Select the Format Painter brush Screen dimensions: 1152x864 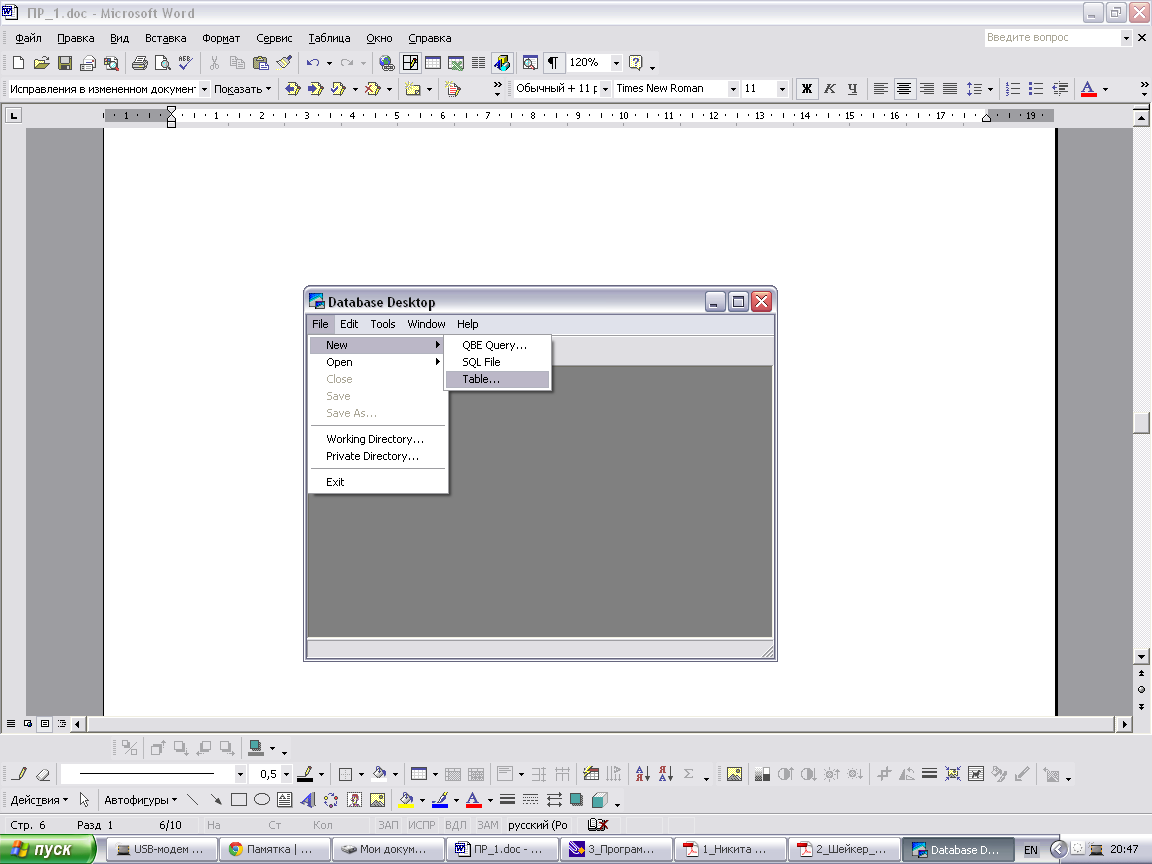pos(284,63)
